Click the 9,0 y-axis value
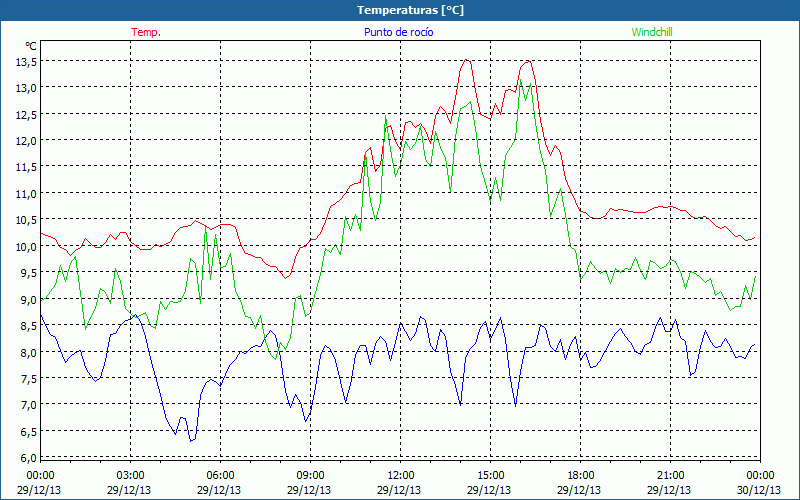The image size is (800, 500). coord(30,299)
